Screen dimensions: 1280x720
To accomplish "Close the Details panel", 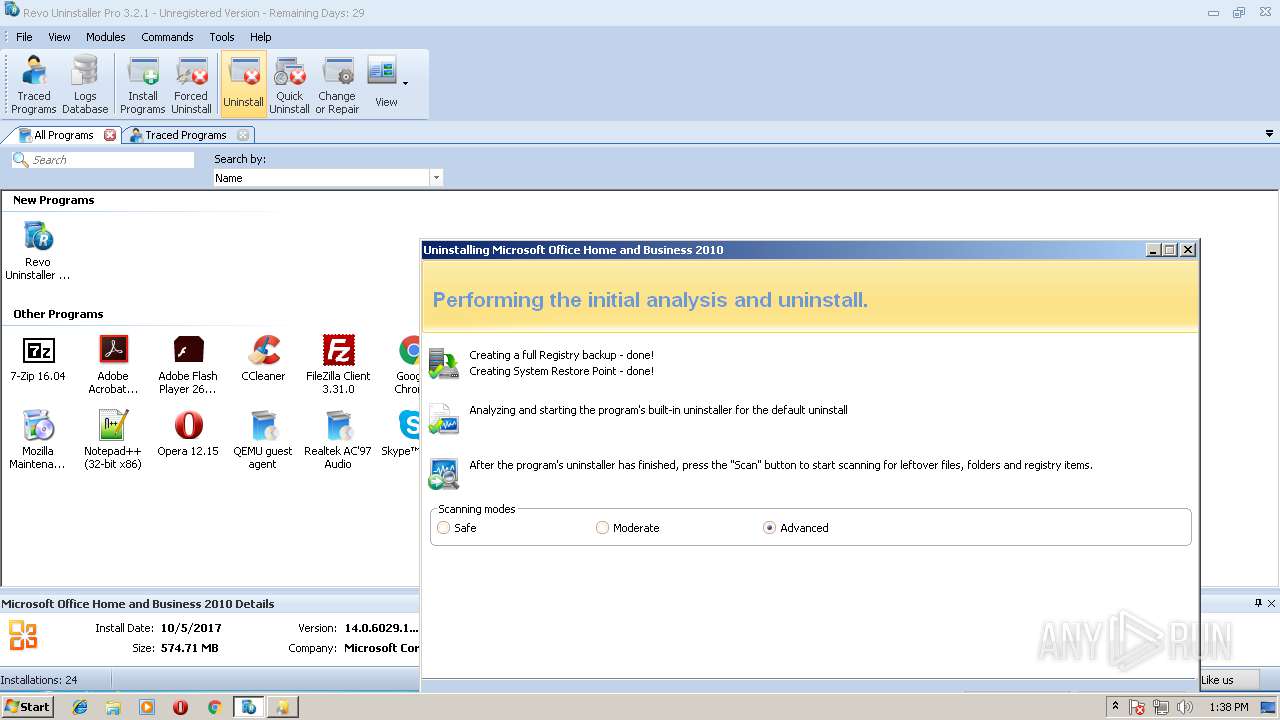I will [x=1272, y=603].
